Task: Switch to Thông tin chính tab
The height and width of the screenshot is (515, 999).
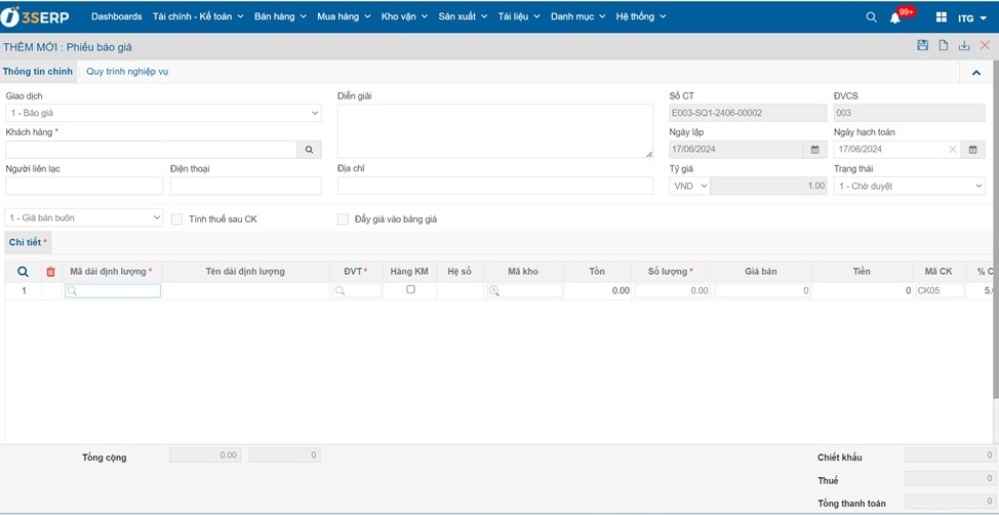Action: point(38,71)
